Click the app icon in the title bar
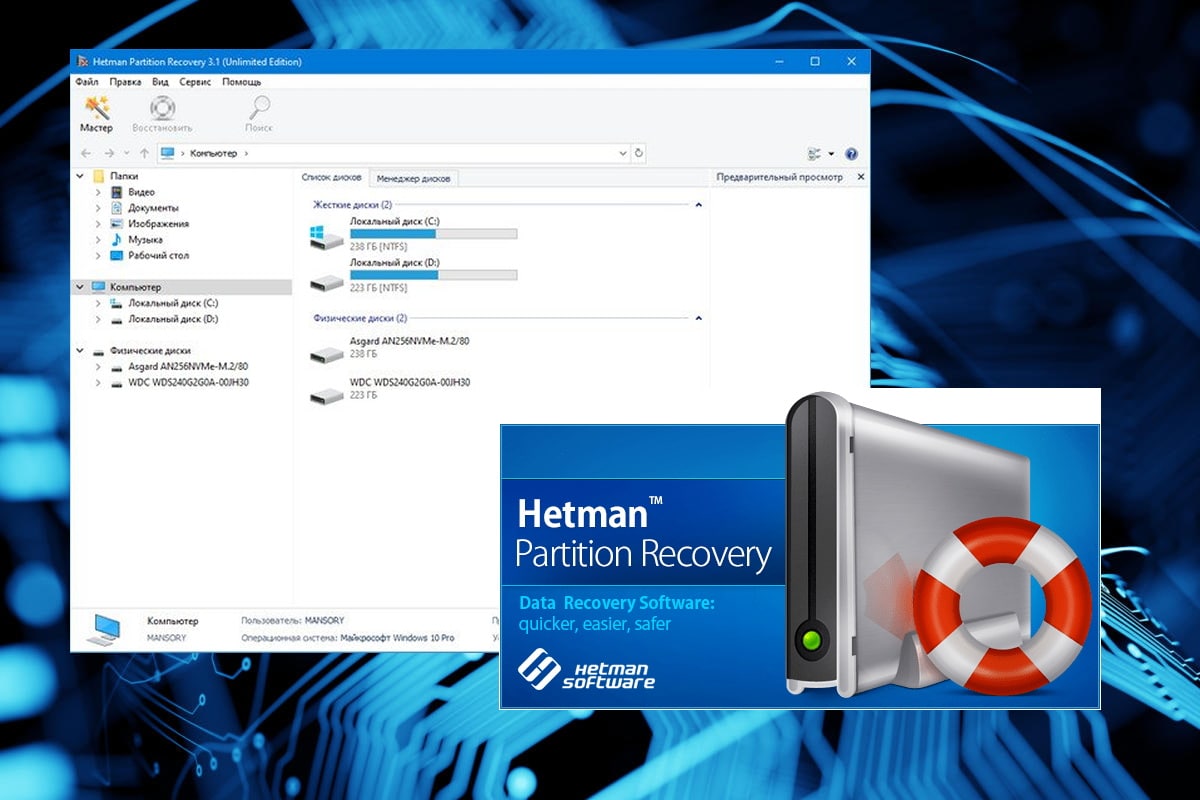 tap(83, 62)
